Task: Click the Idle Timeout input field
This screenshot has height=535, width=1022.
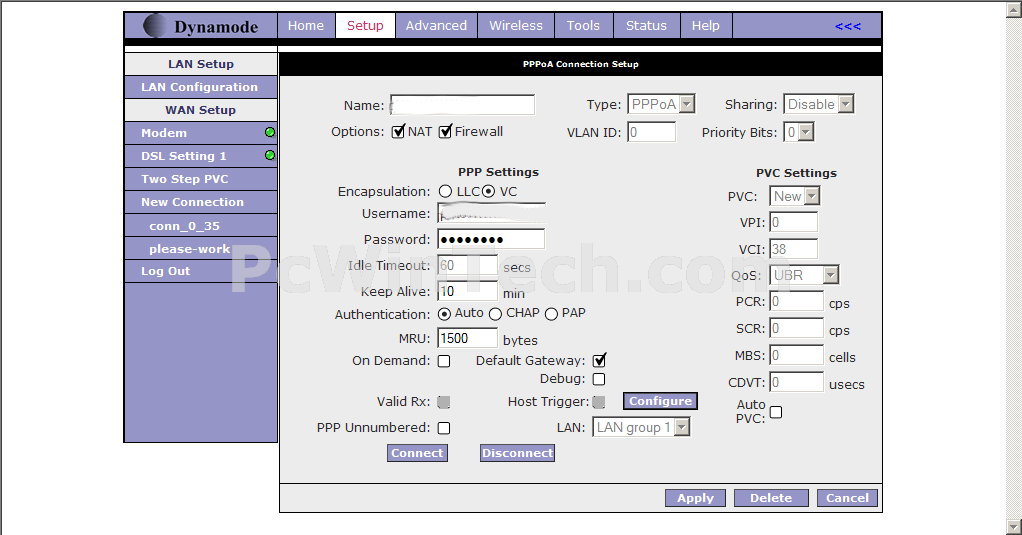Action: click(x=467, y=265)
